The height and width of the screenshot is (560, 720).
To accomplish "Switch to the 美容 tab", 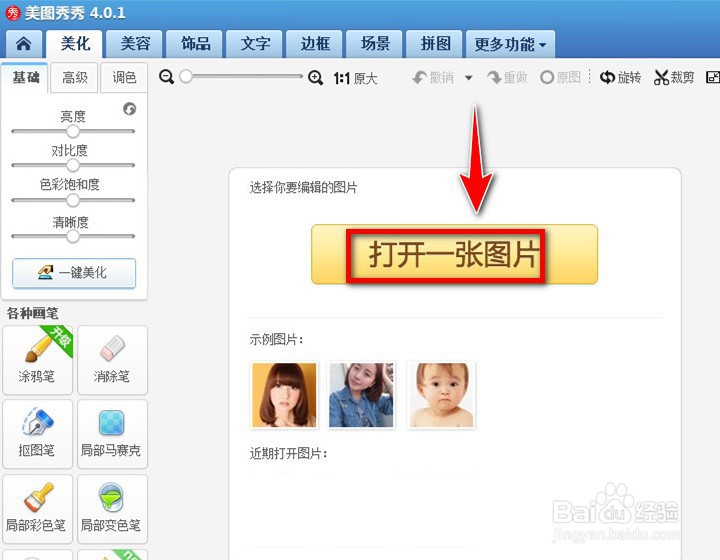I will (x=135, y=44).
